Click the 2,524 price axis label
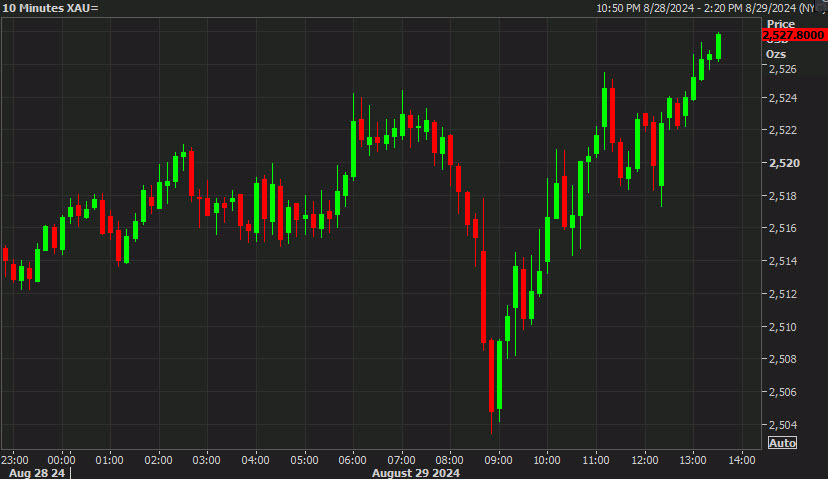 pos(783,98)
